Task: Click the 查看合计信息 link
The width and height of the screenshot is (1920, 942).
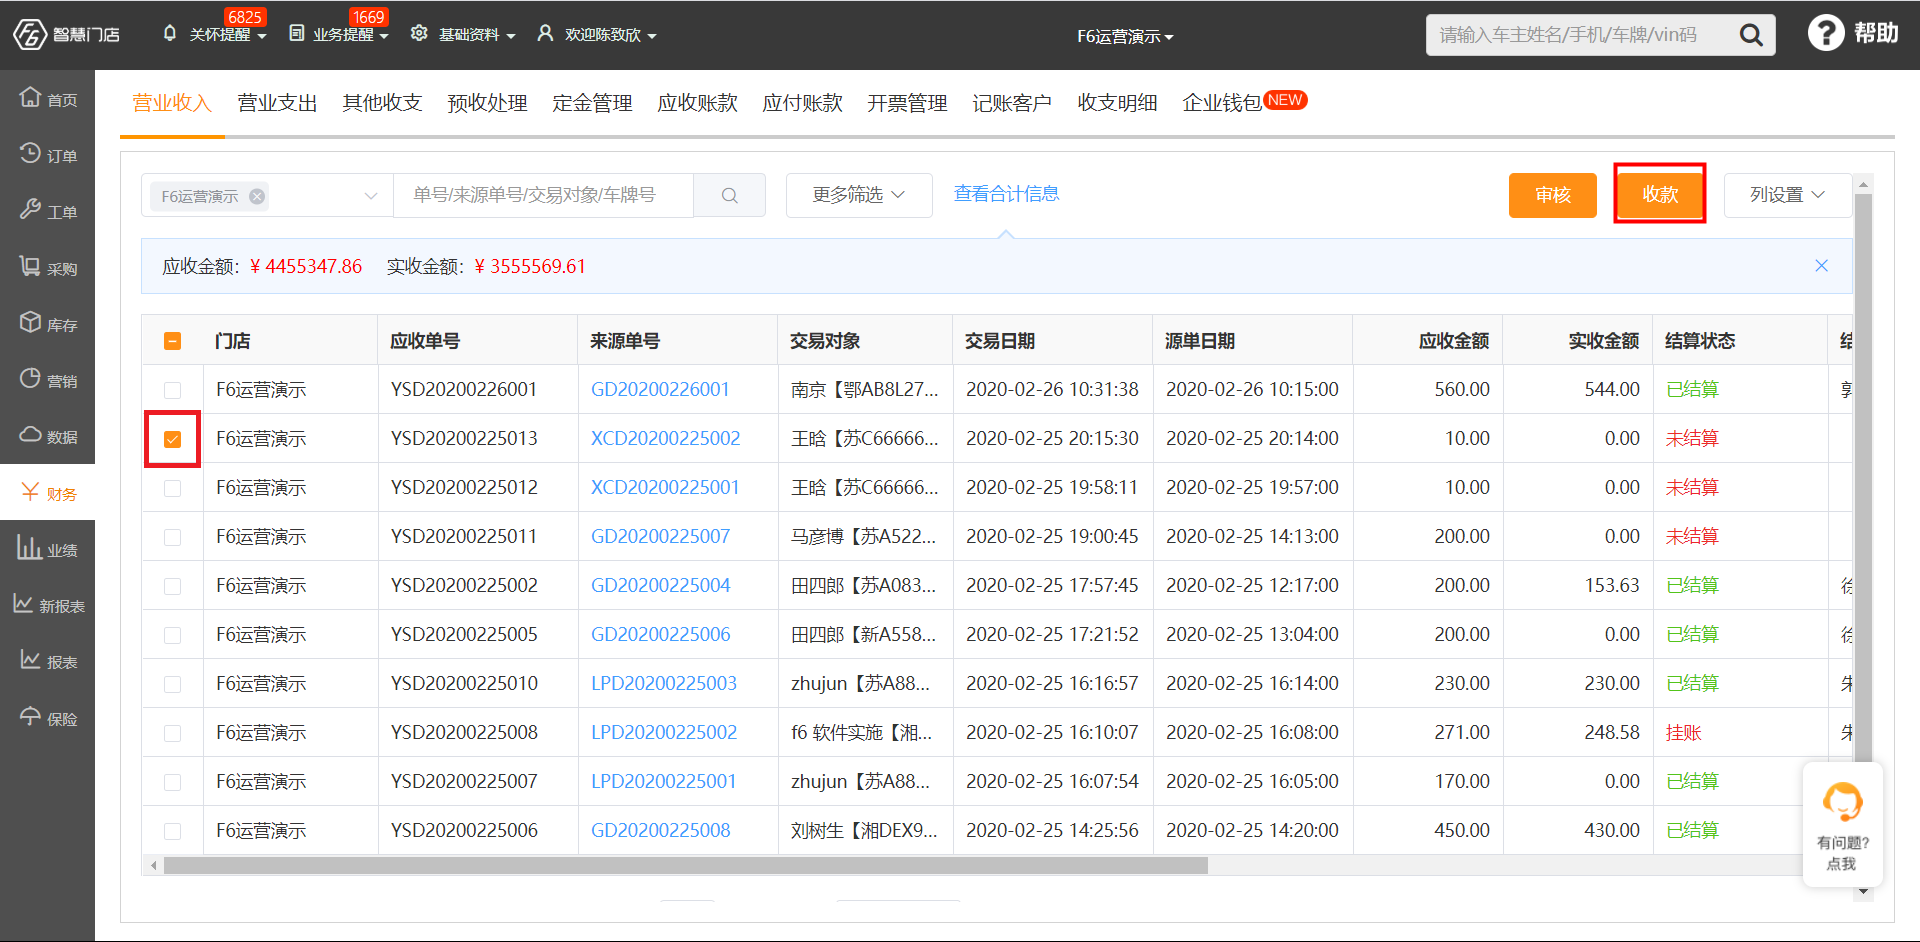Action: 1006,194
